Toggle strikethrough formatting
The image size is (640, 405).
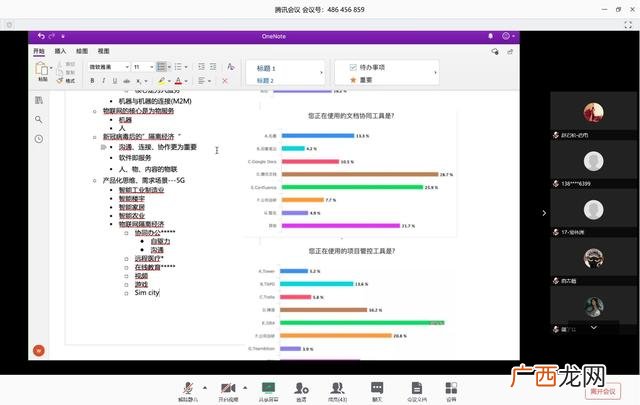point(127,81)
